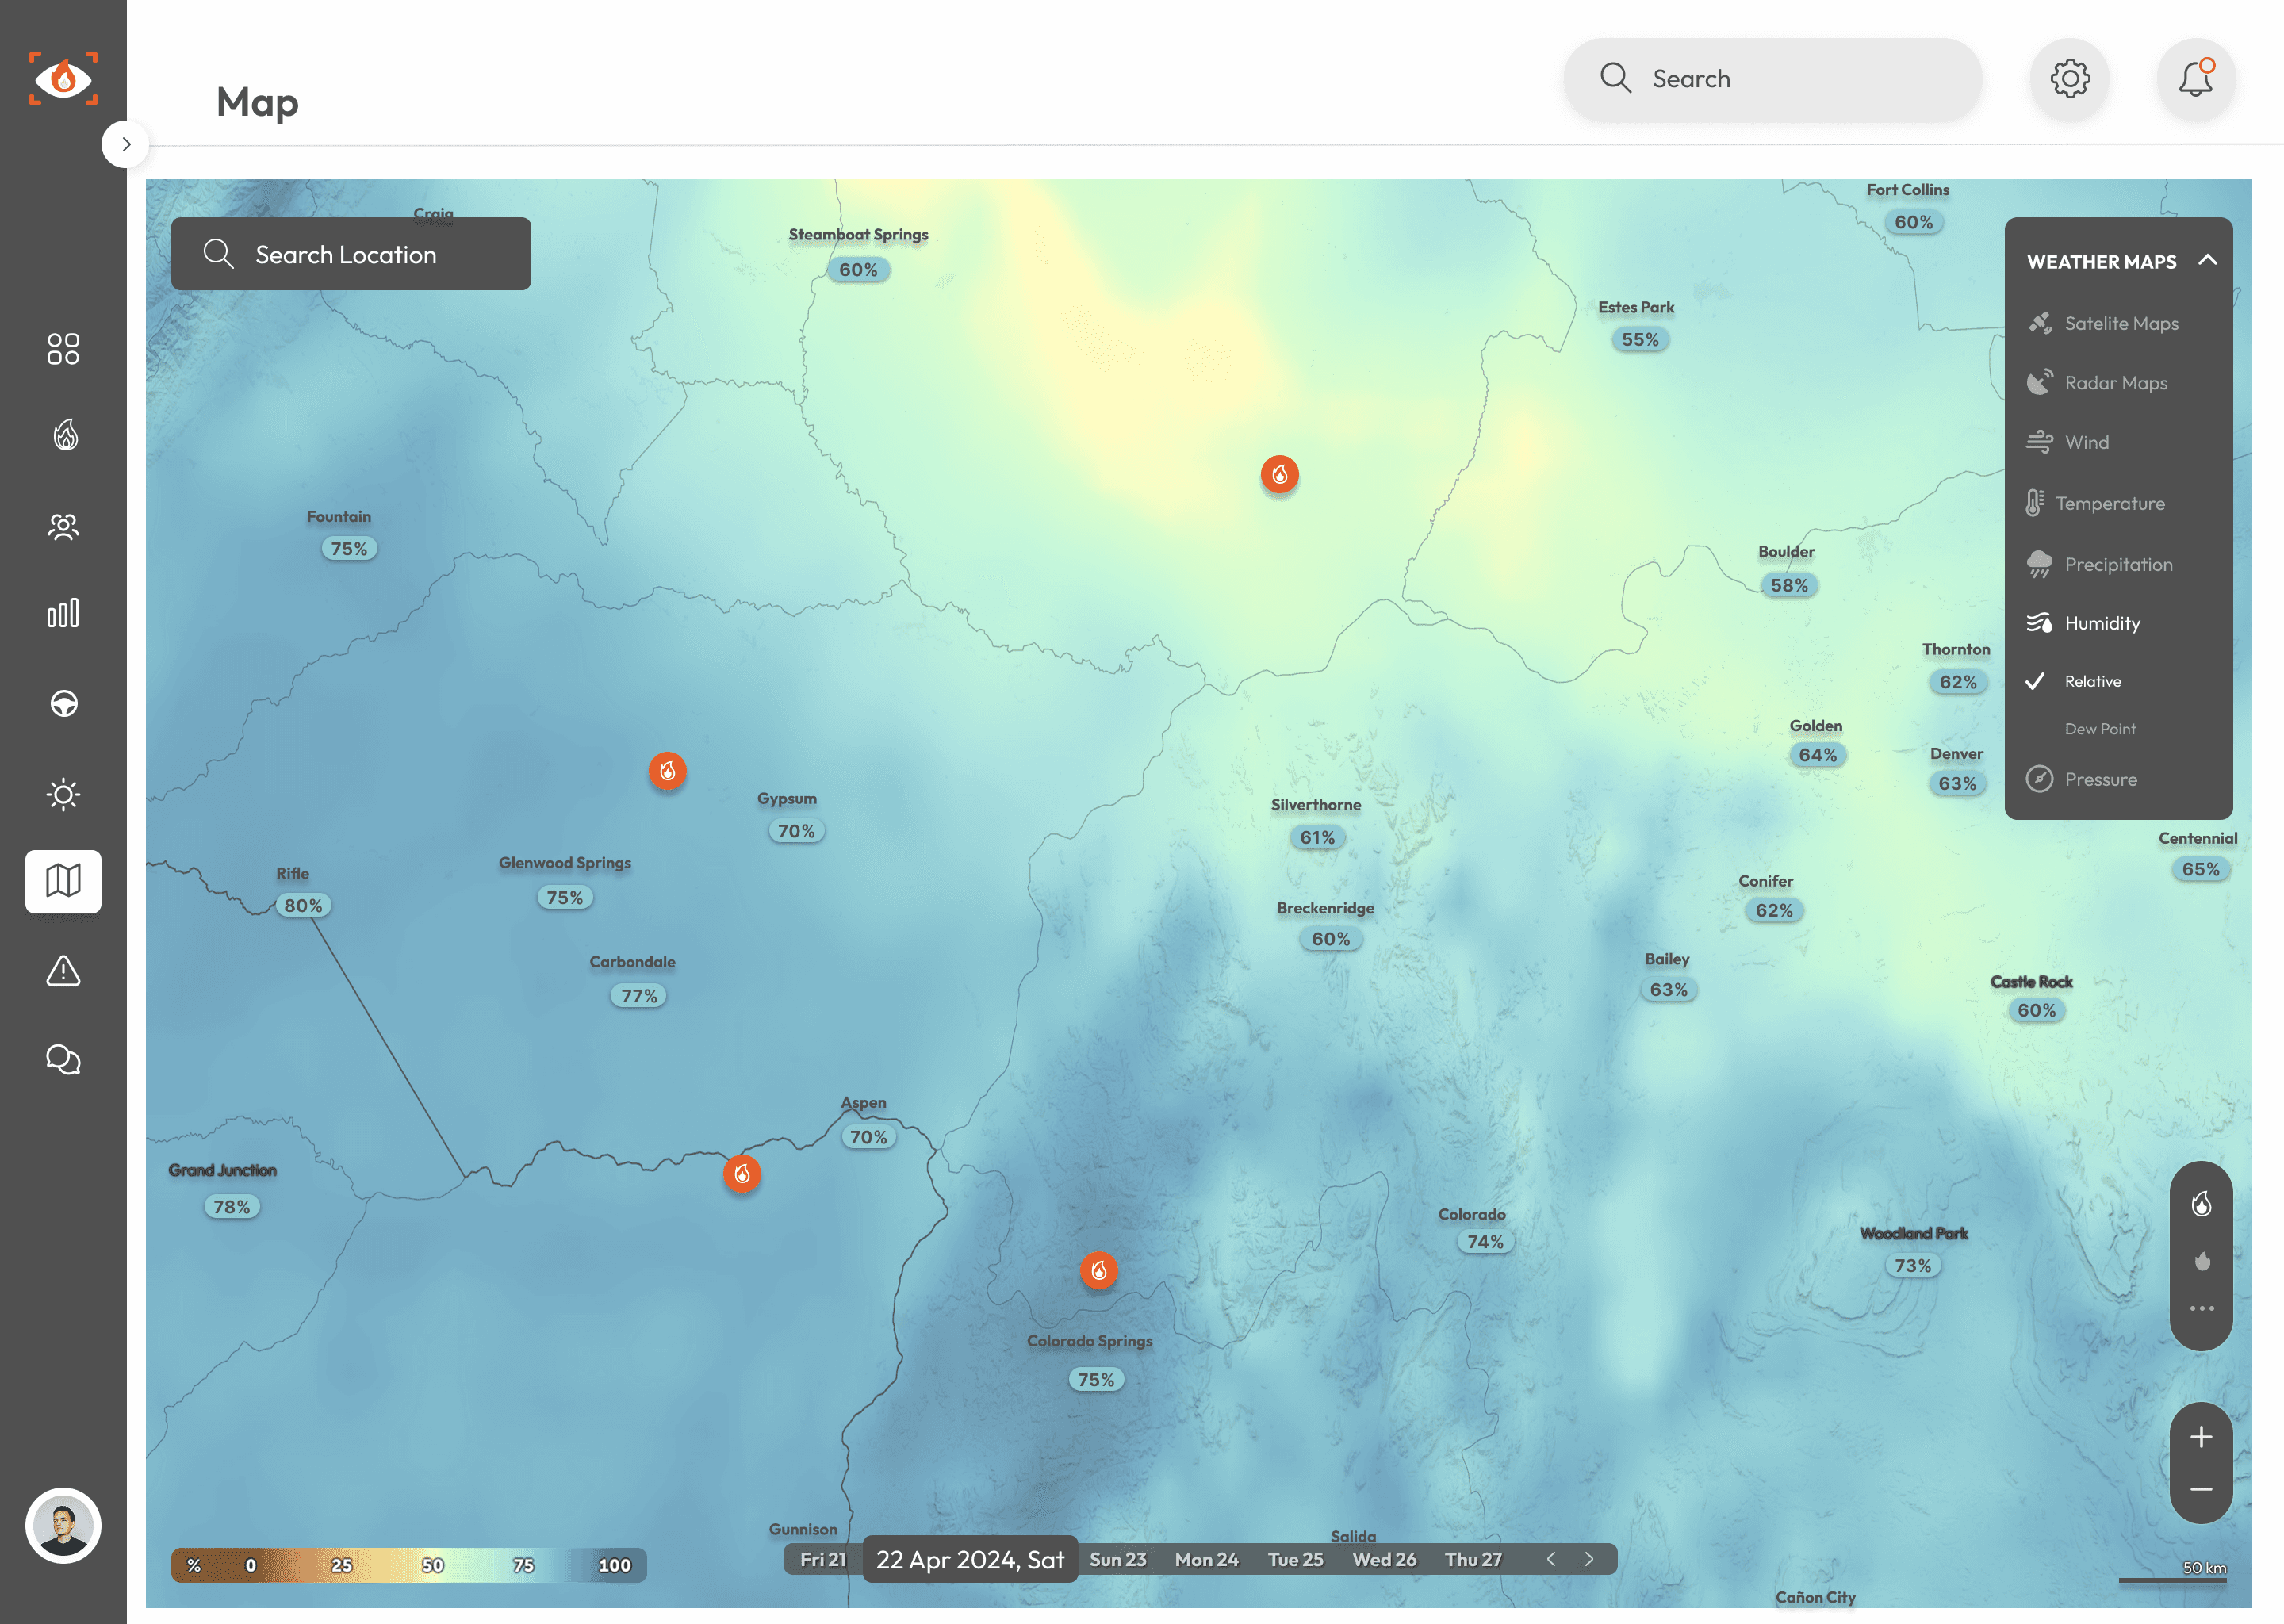Viewport: 2284px width, 1624px height.
Task: Click the fire marker above Colorado Springs
Action: 1099,1270
